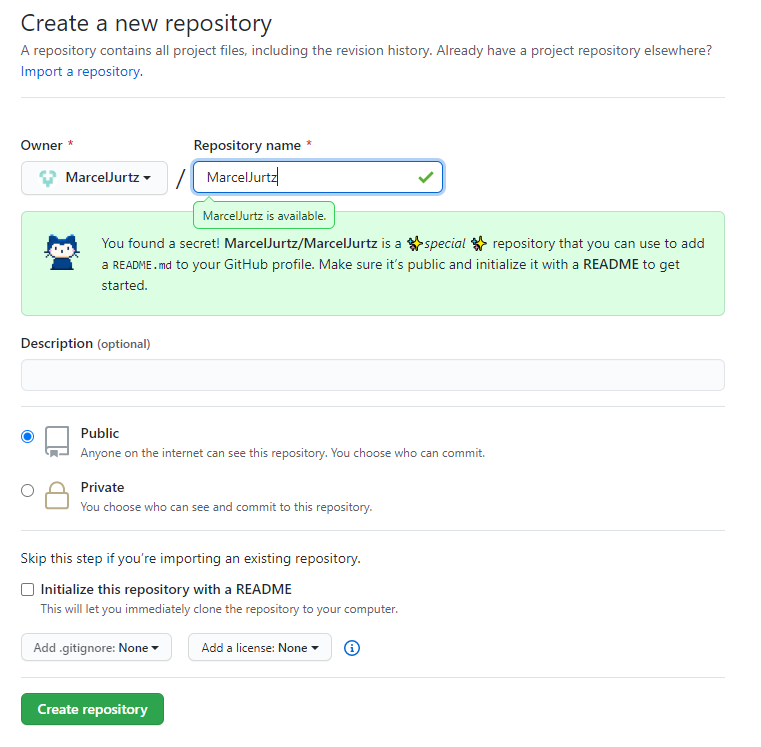Open the Add a license dropdown
Viewport: 761px width, 747px height.
260,647
